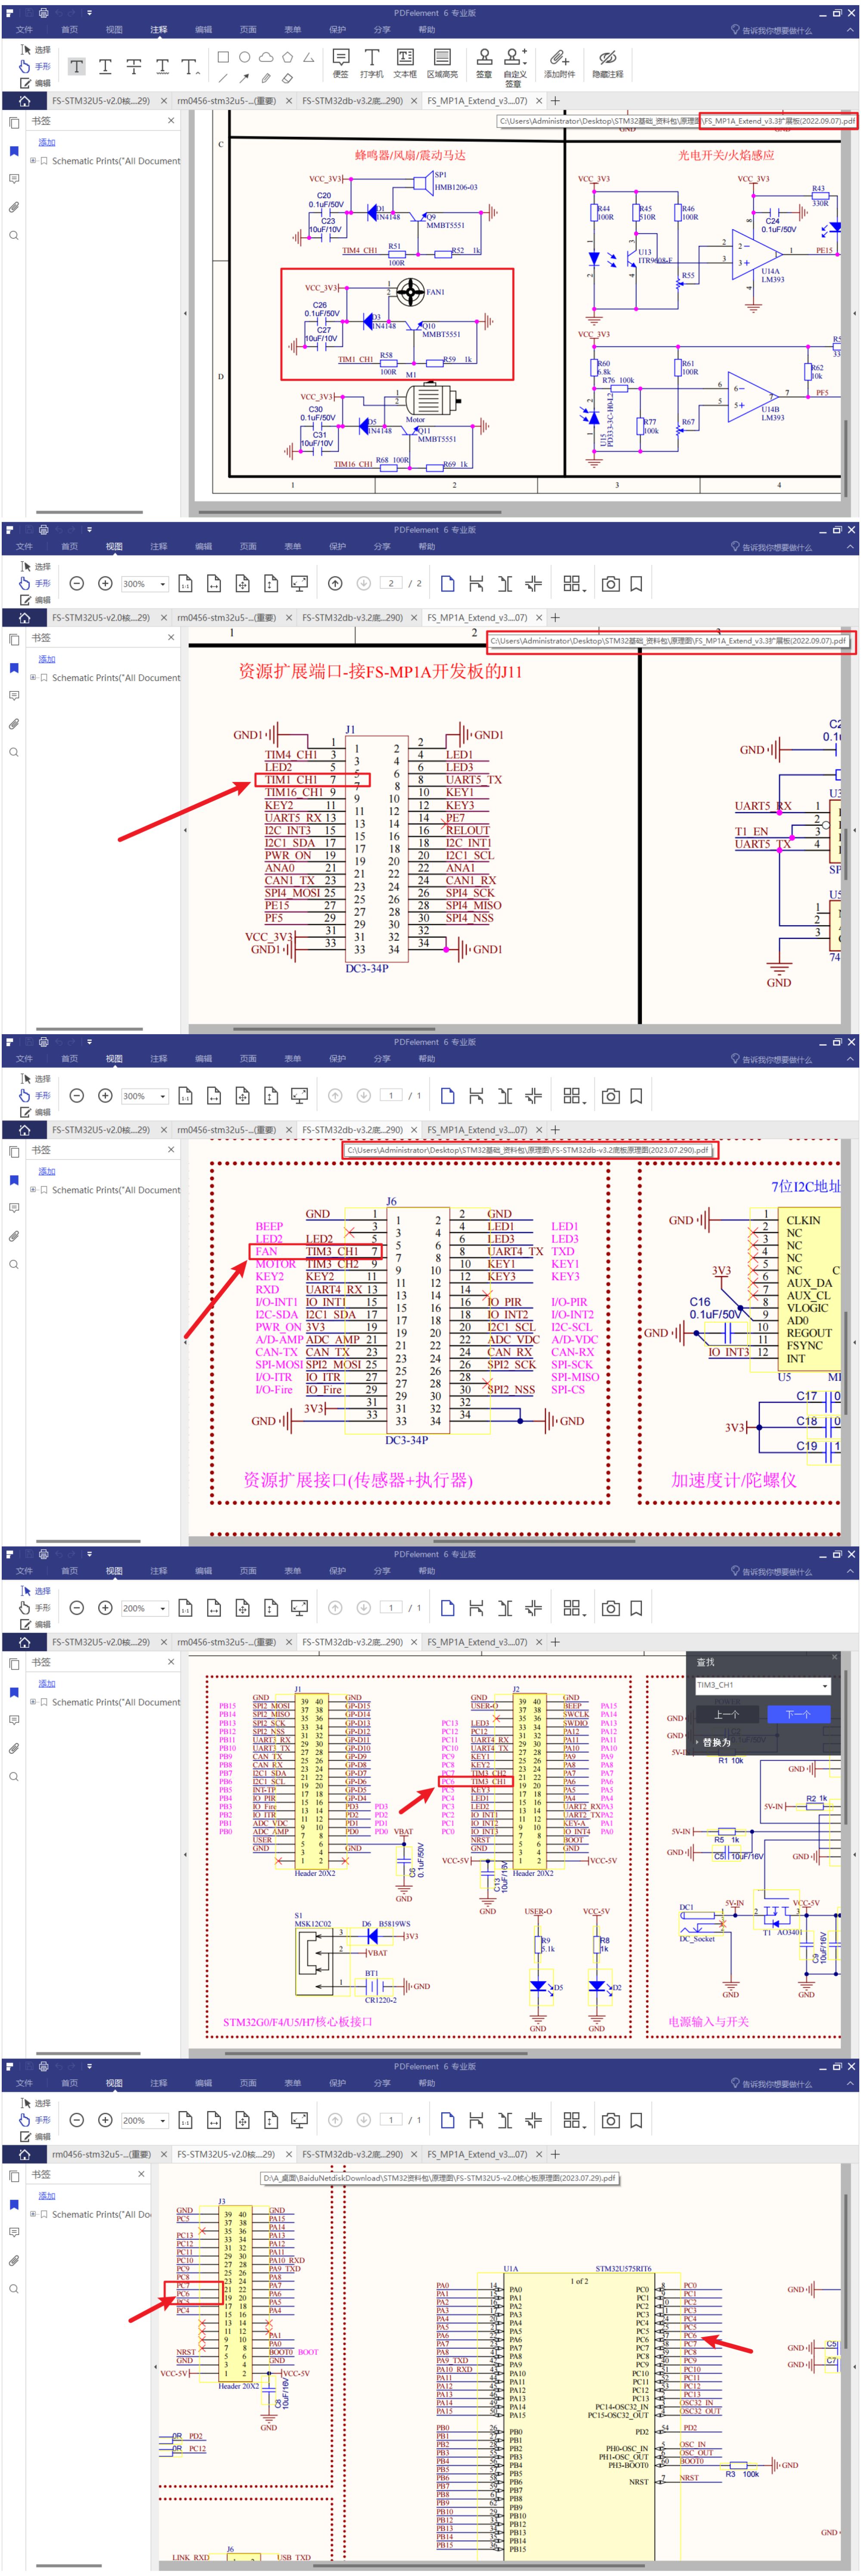Switch to 编辑 tab beside active 注释
The width and height of the screenshot is (861, 2576).
tap(203, 30)
